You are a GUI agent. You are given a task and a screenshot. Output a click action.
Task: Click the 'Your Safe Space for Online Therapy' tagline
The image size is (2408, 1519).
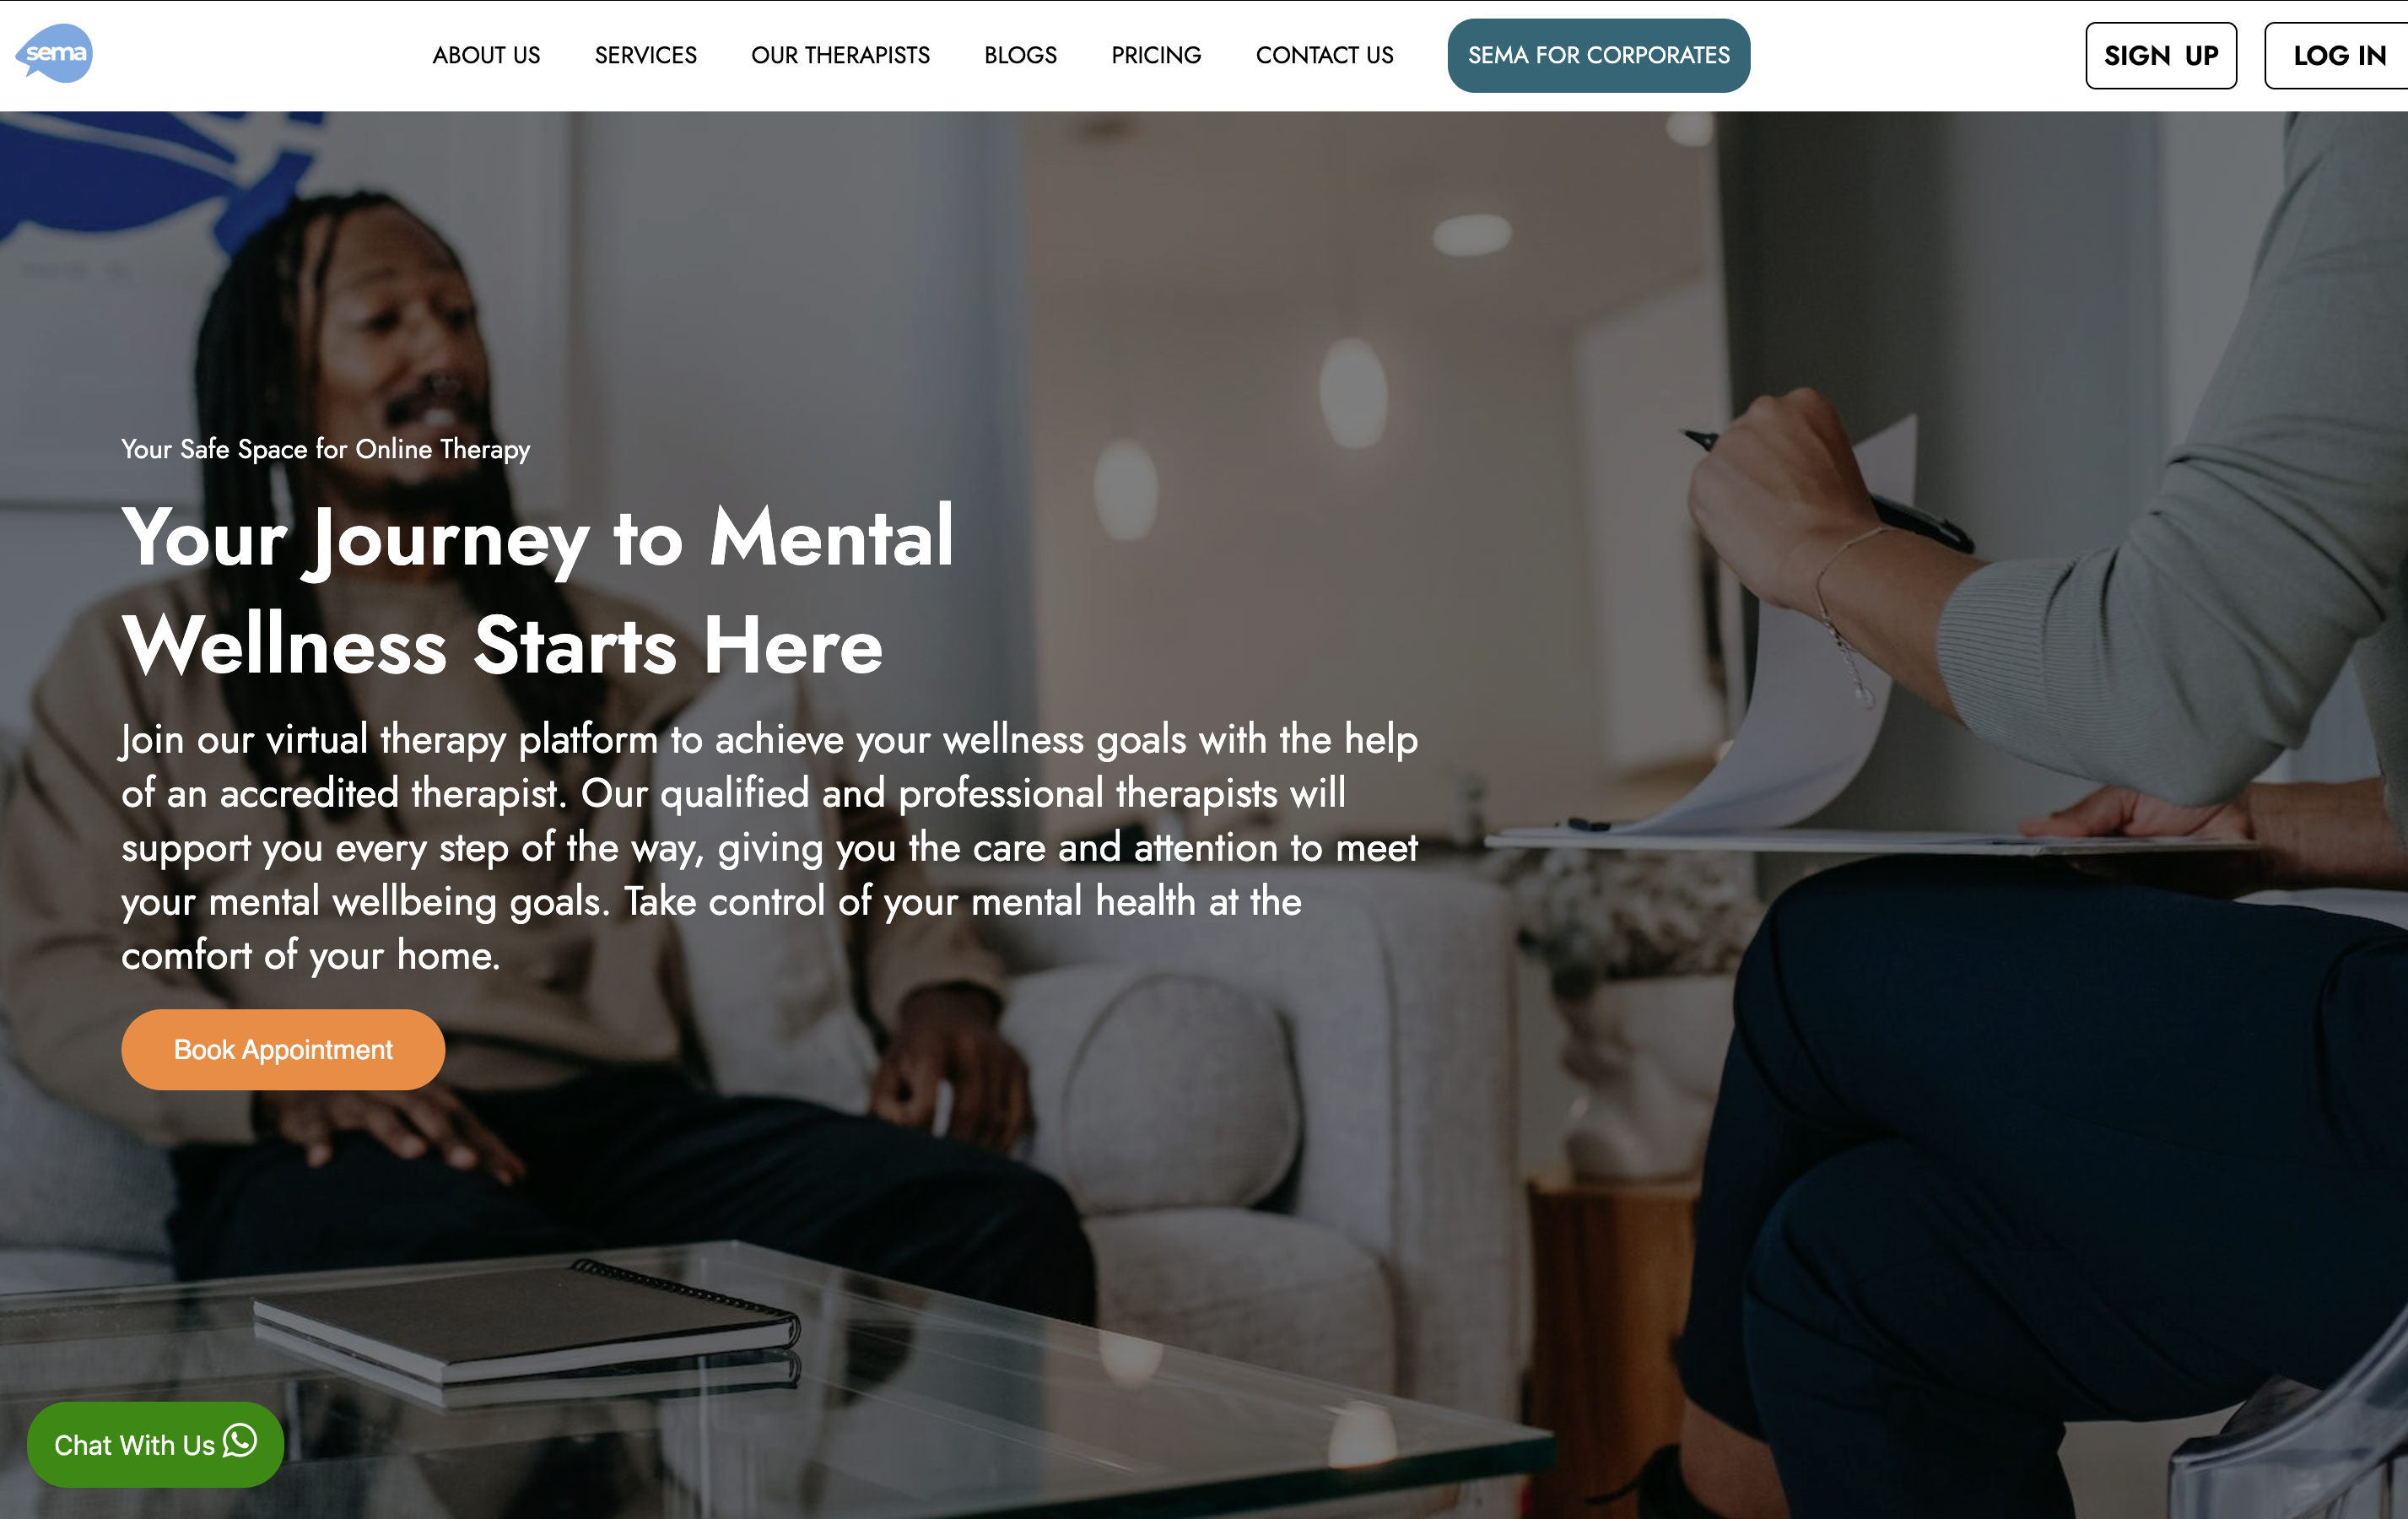[326, 449]
